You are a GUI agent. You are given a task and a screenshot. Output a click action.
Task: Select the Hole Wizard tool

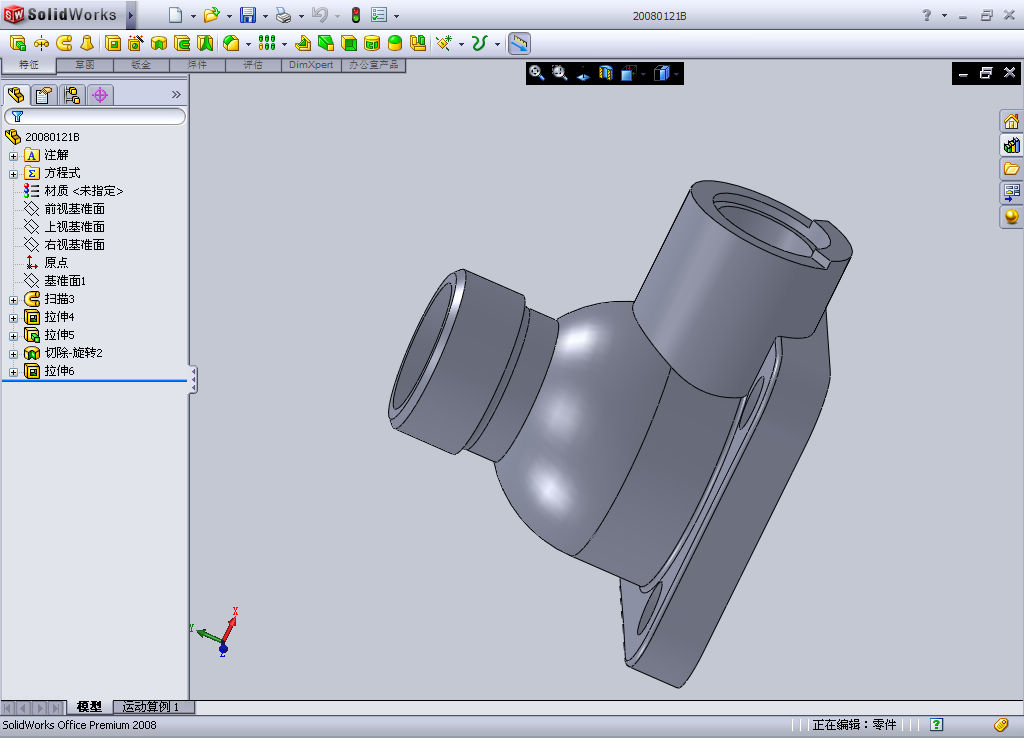tap(136, 43)
